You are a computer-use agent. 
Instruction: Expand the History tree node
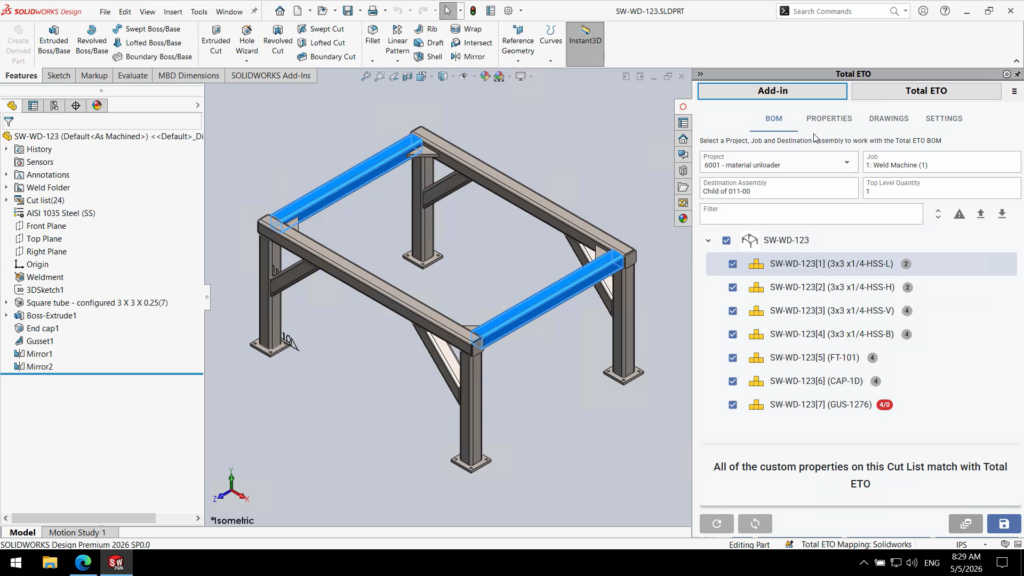pos(7,150)
